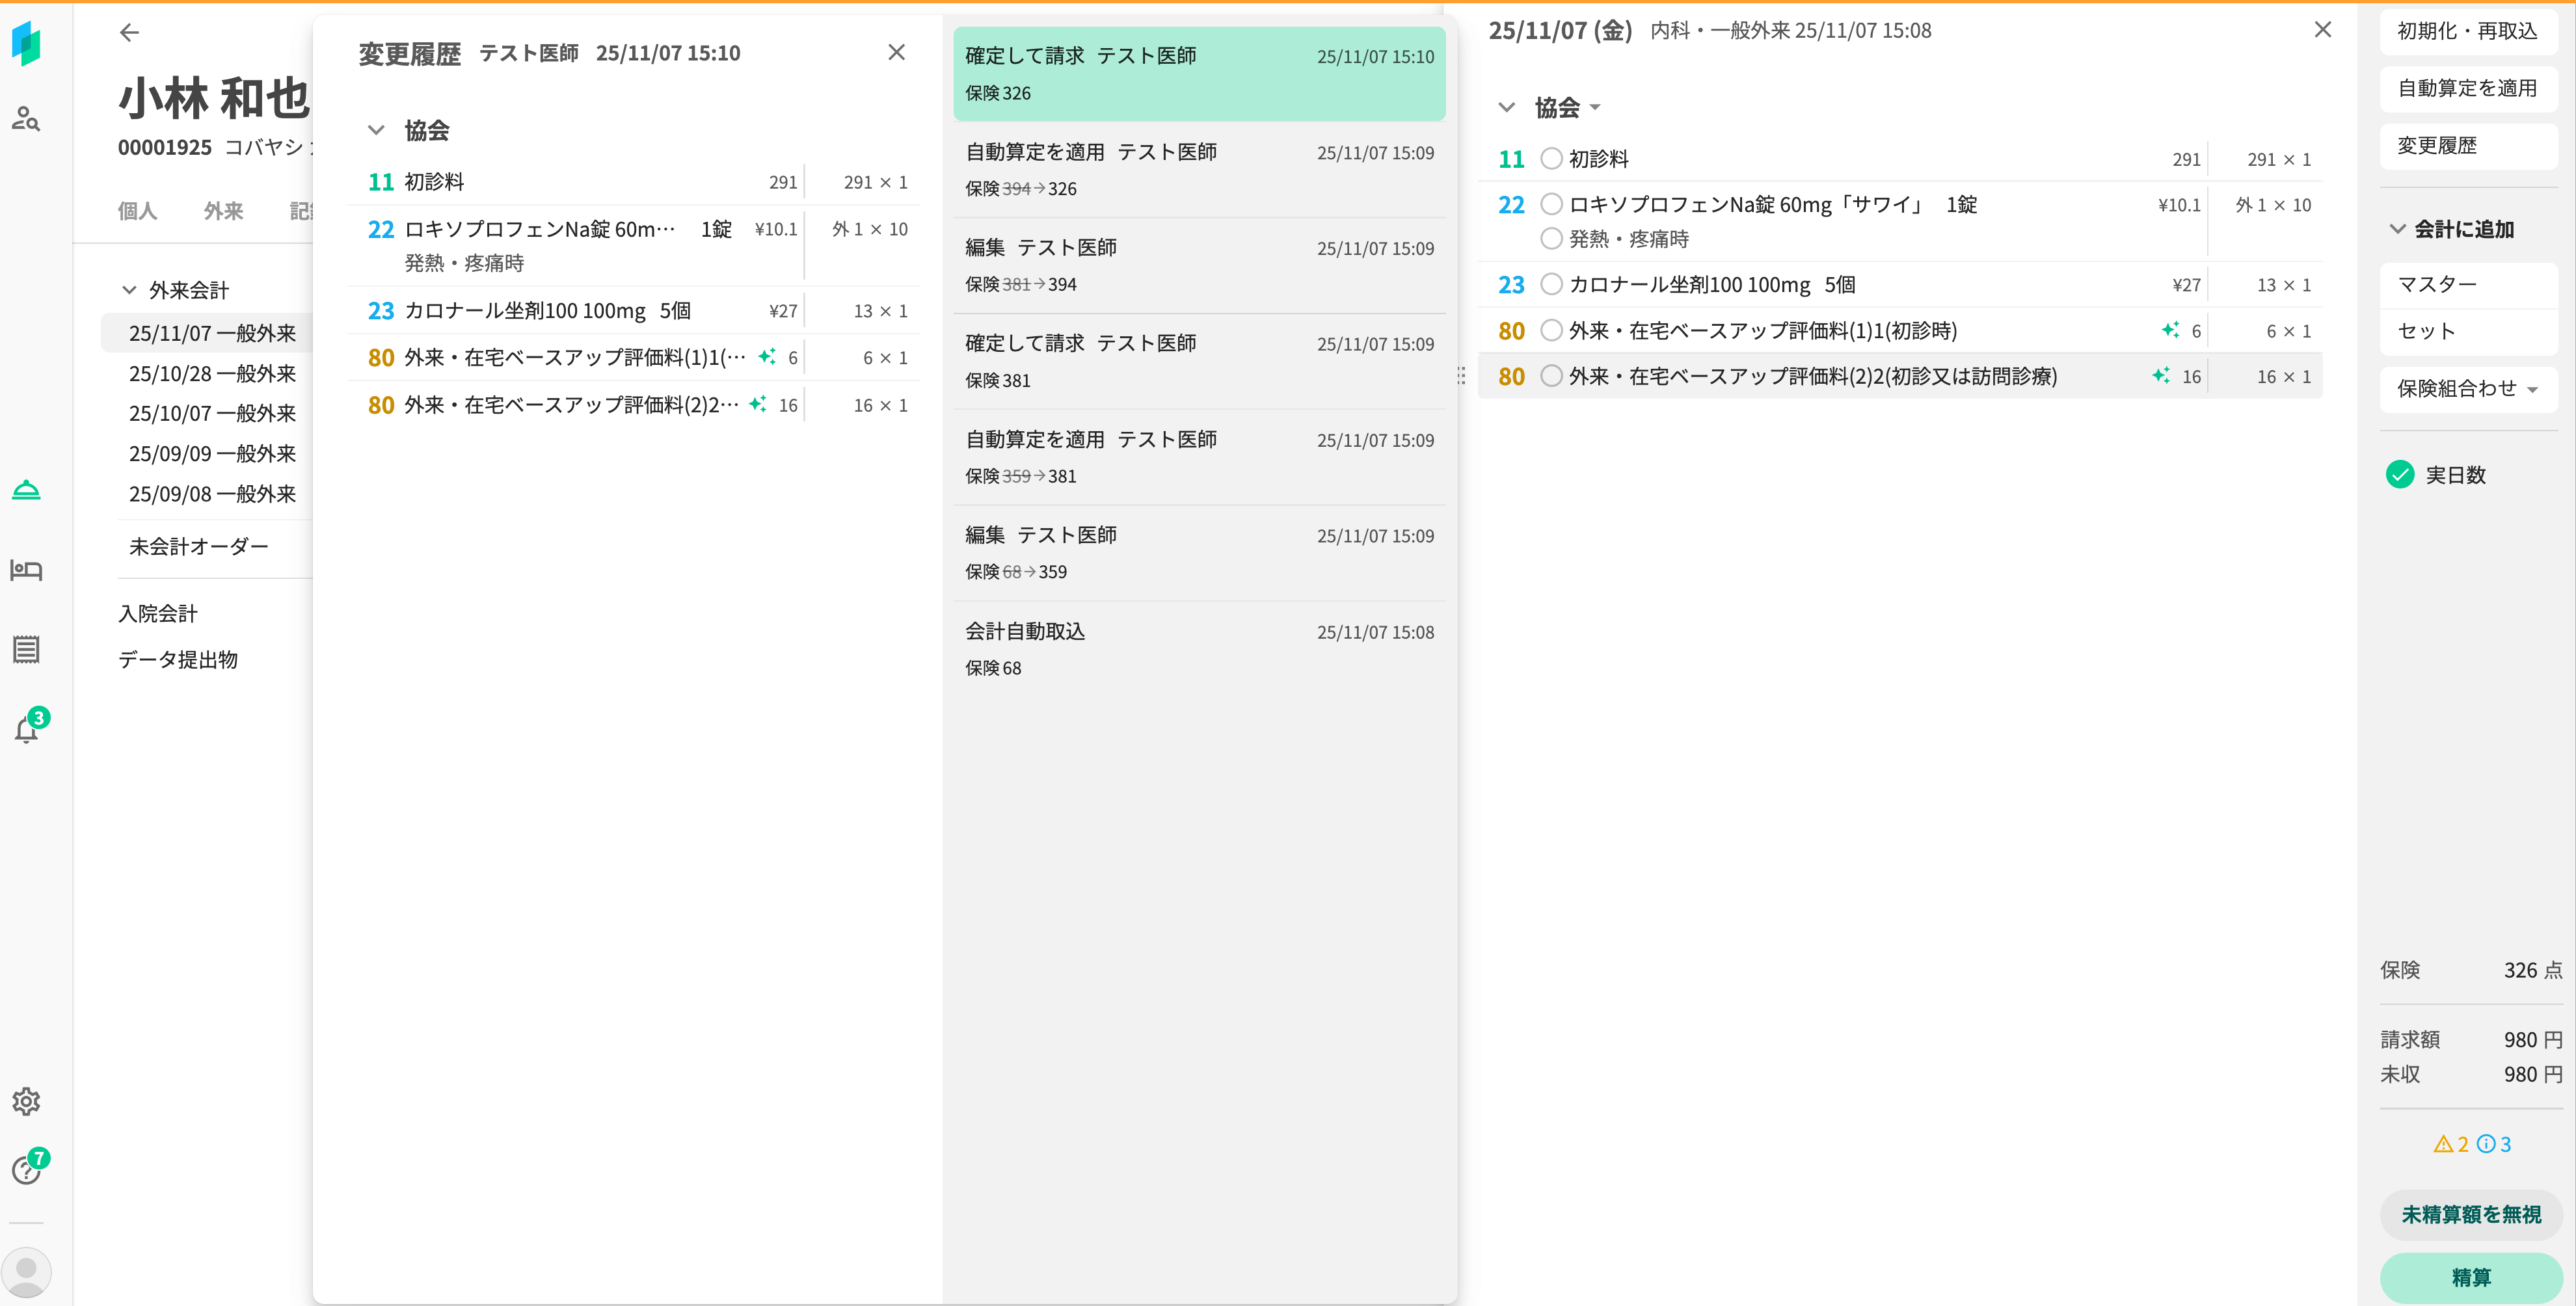
Task: Collapse the 会計に追加 section
Action: point(2397,229)
